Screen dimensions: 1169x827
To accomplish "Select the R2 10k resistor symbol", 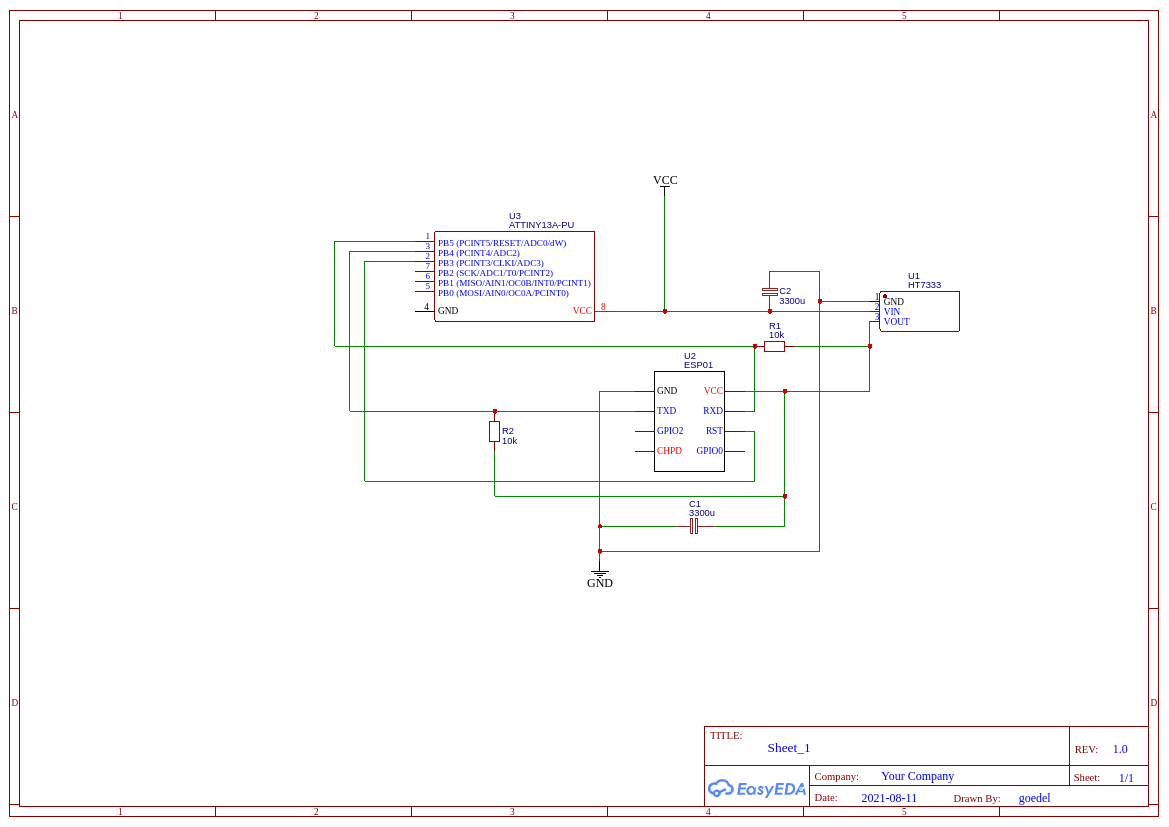I will point(494,431).
